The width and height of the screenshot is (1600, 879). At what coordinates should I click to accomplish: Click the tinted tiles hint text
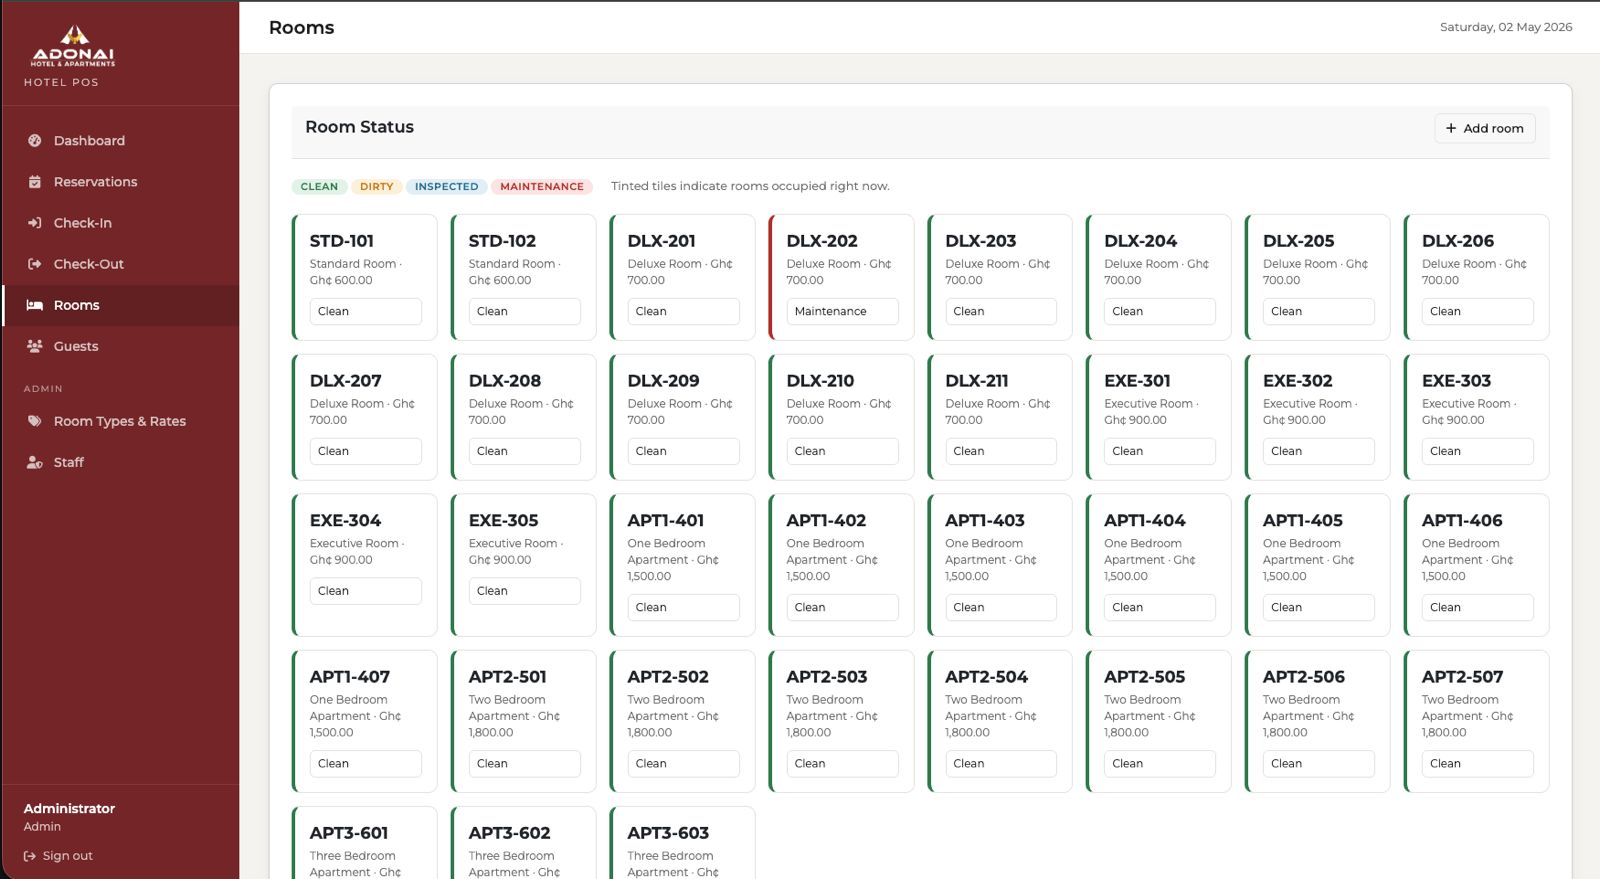point(750,186)
